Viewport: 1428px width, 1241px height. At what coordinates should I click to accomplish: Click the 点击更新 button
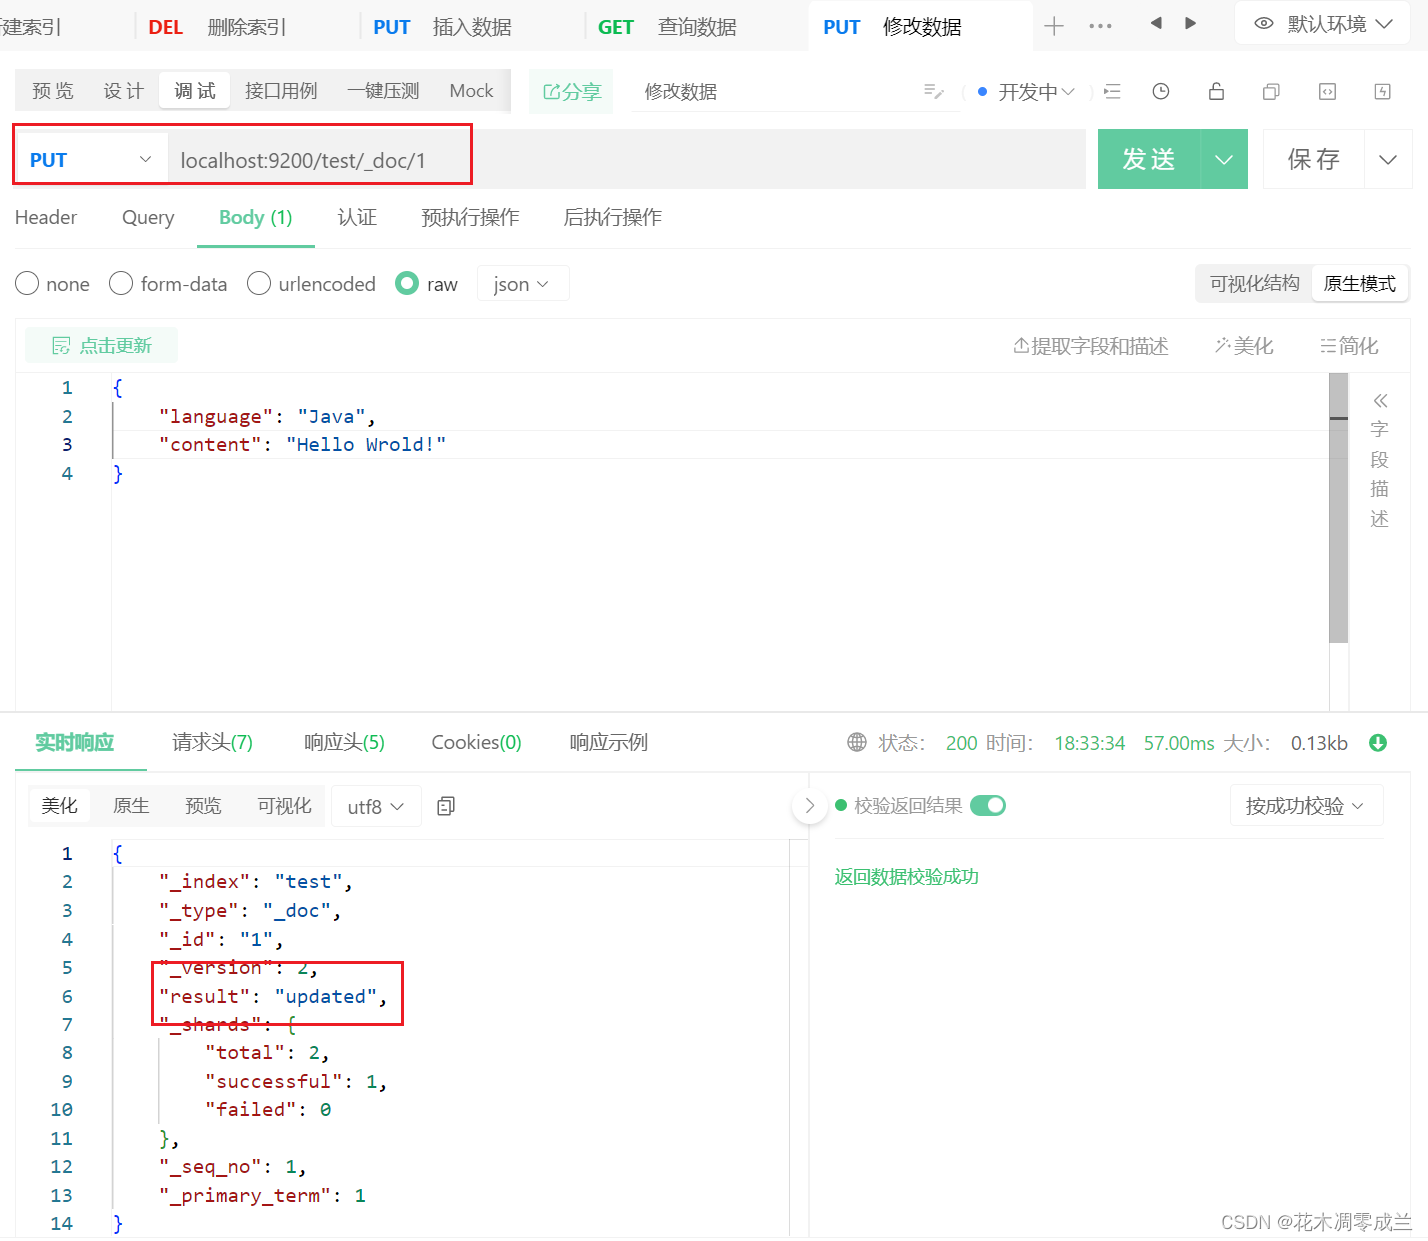pyautogui.click(x=102, y=346)
